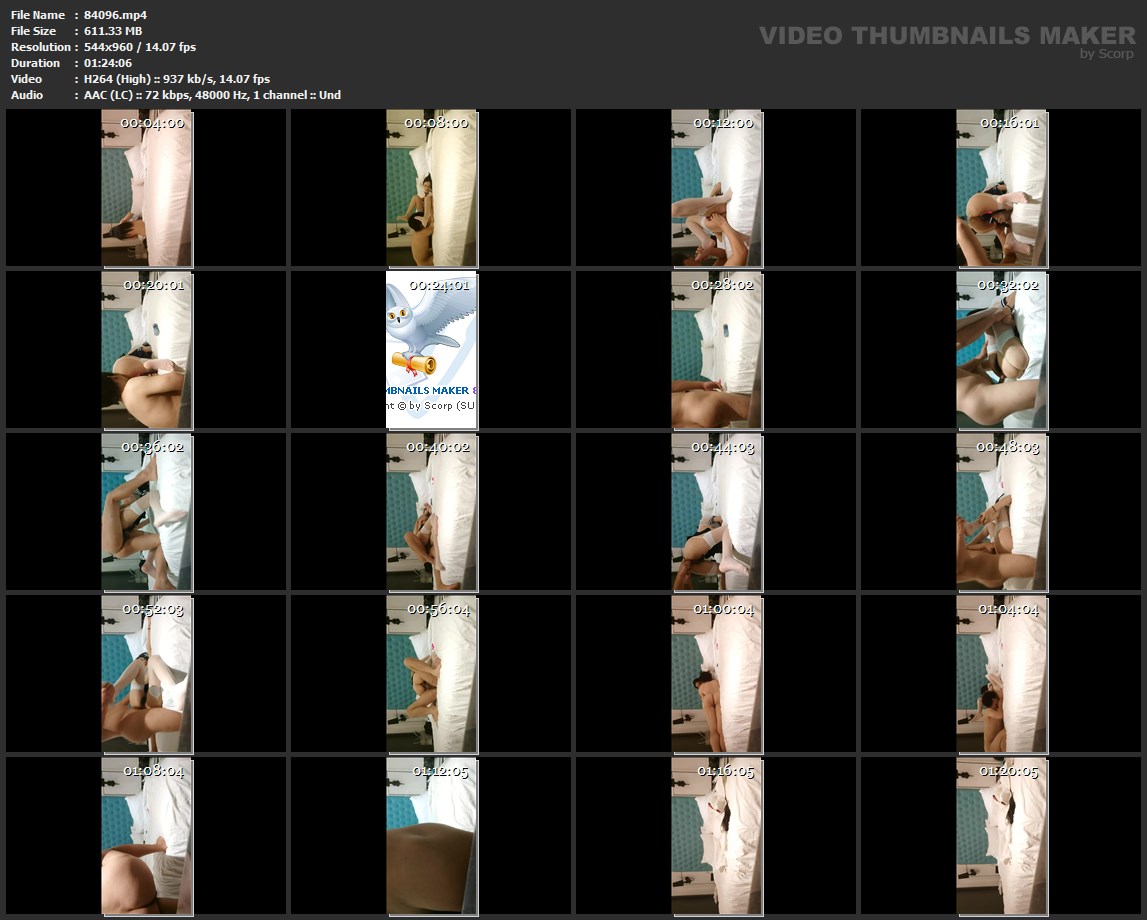Click the "by Scorp" credit text
The image size is (1147, 920).
coord(1106,54)
